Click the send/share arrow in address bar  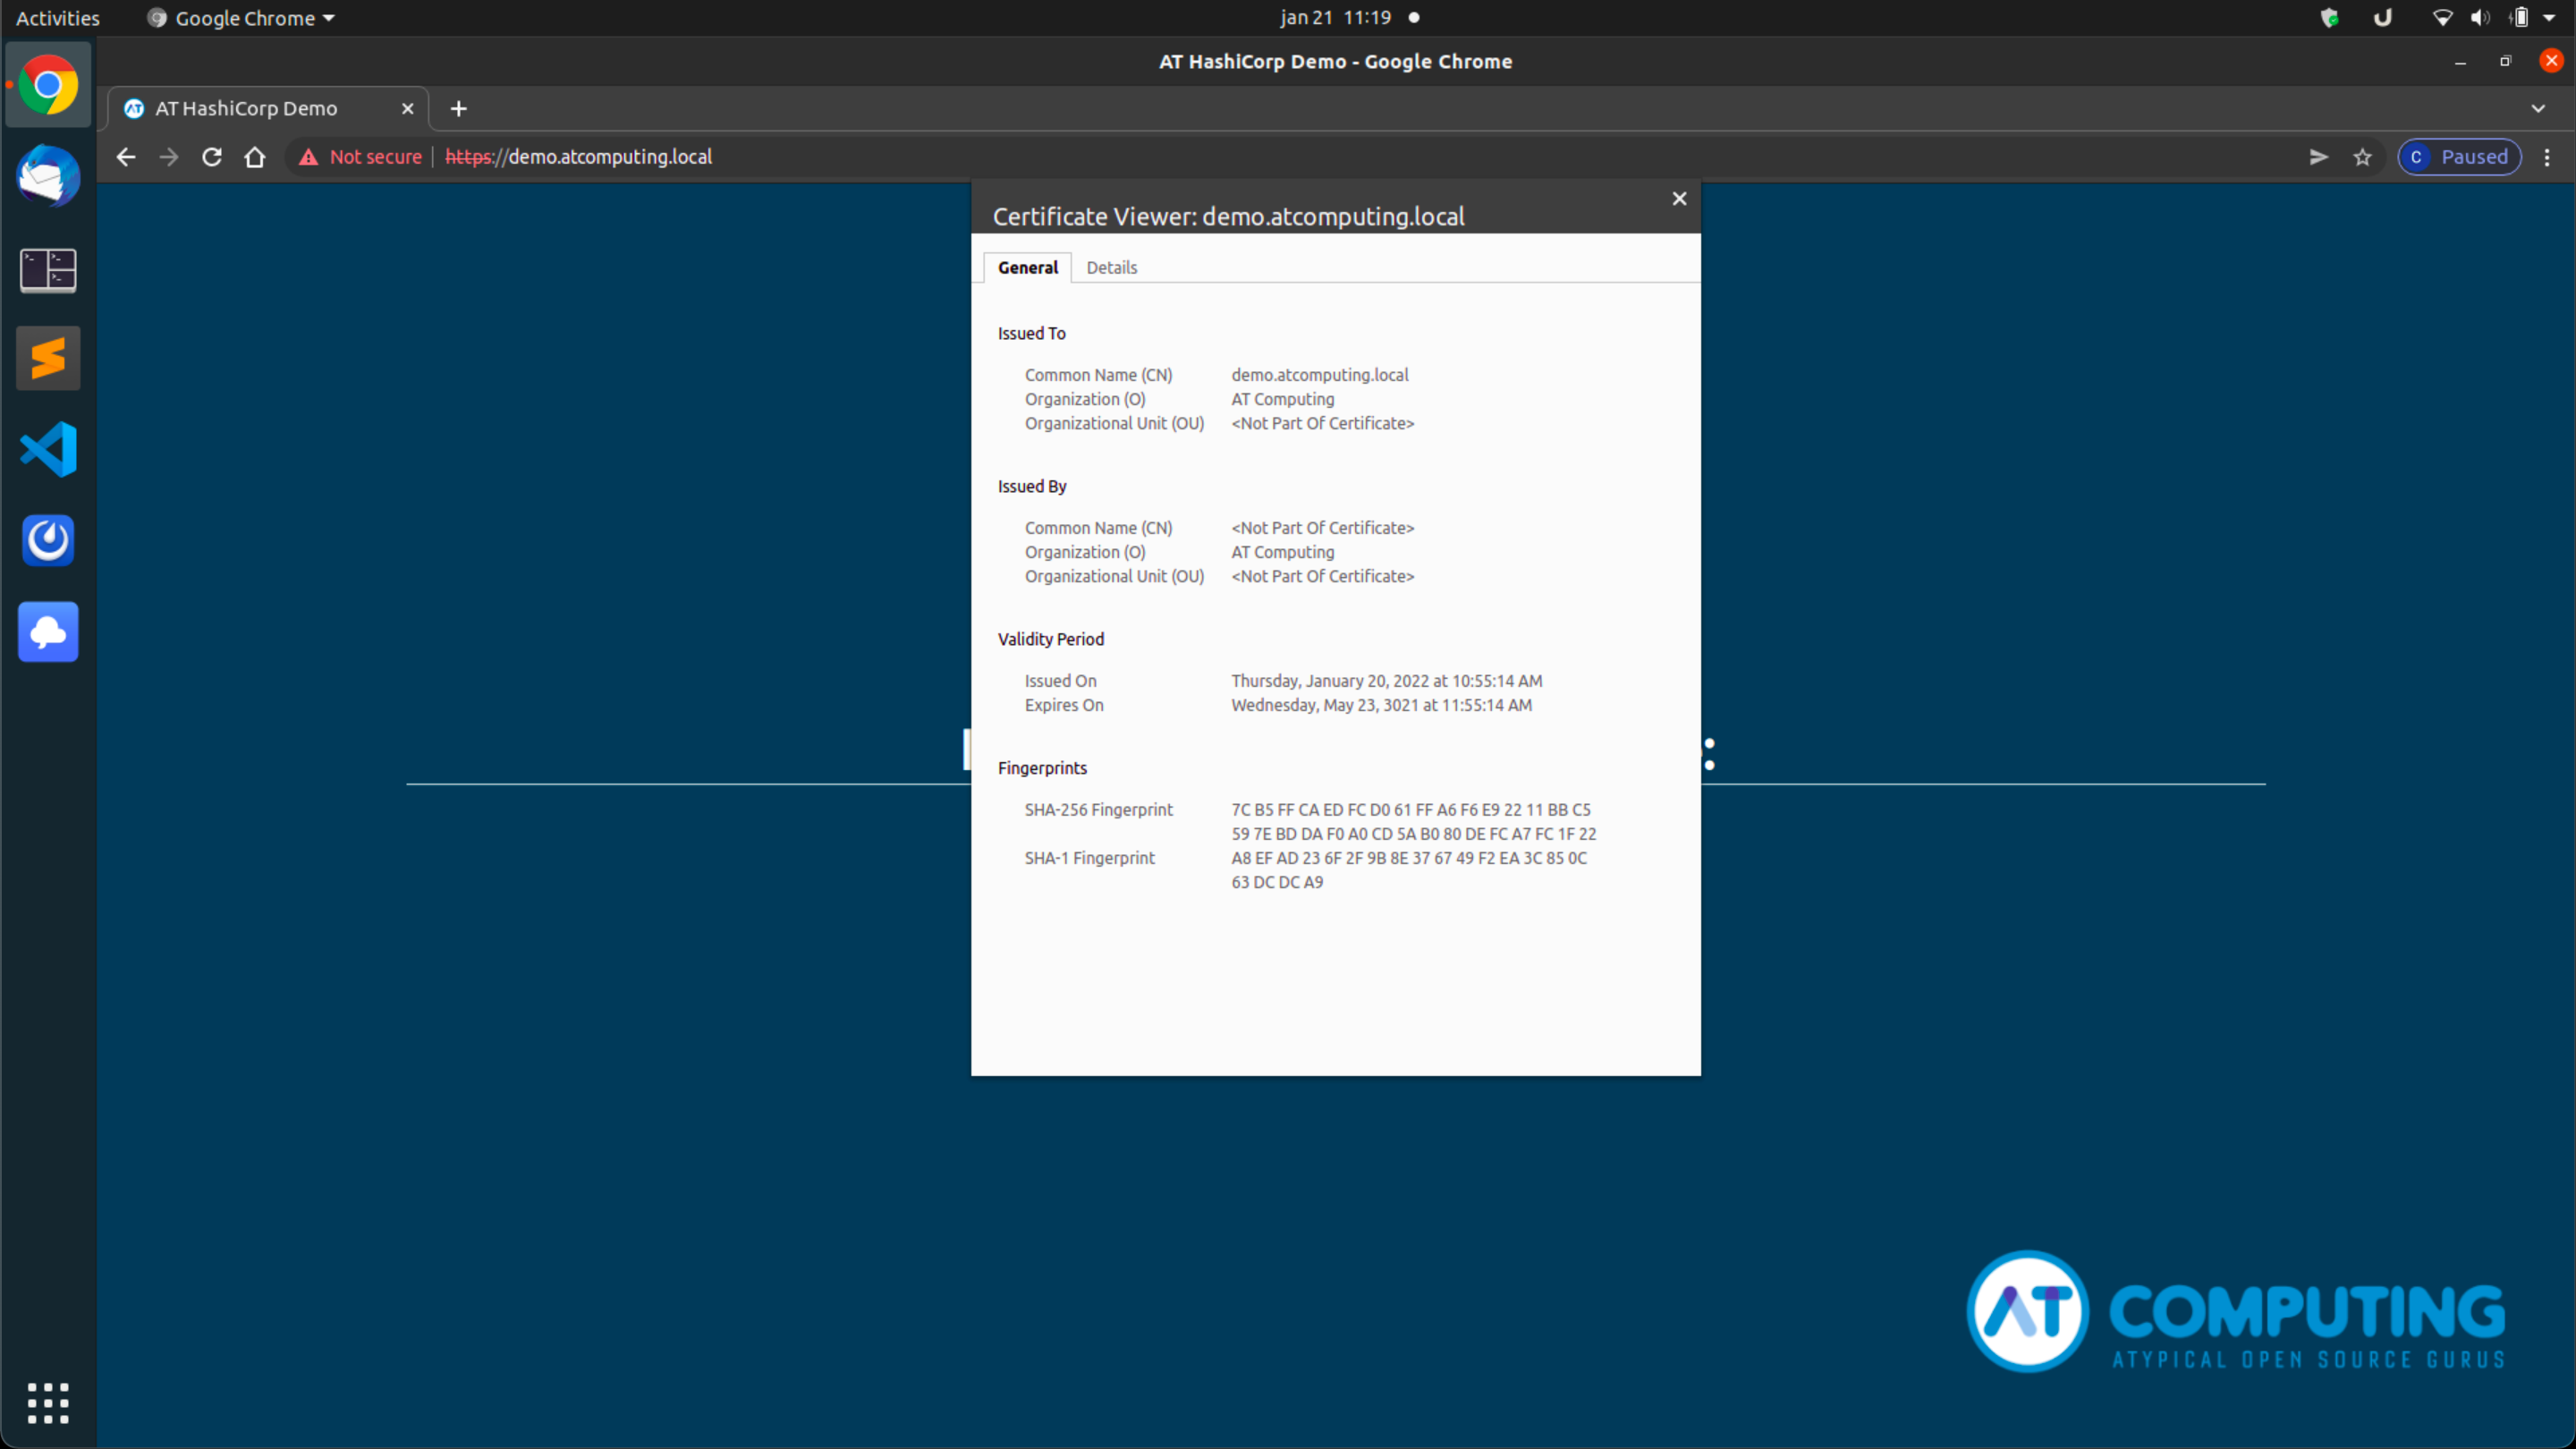click(x=2318, y=157)
